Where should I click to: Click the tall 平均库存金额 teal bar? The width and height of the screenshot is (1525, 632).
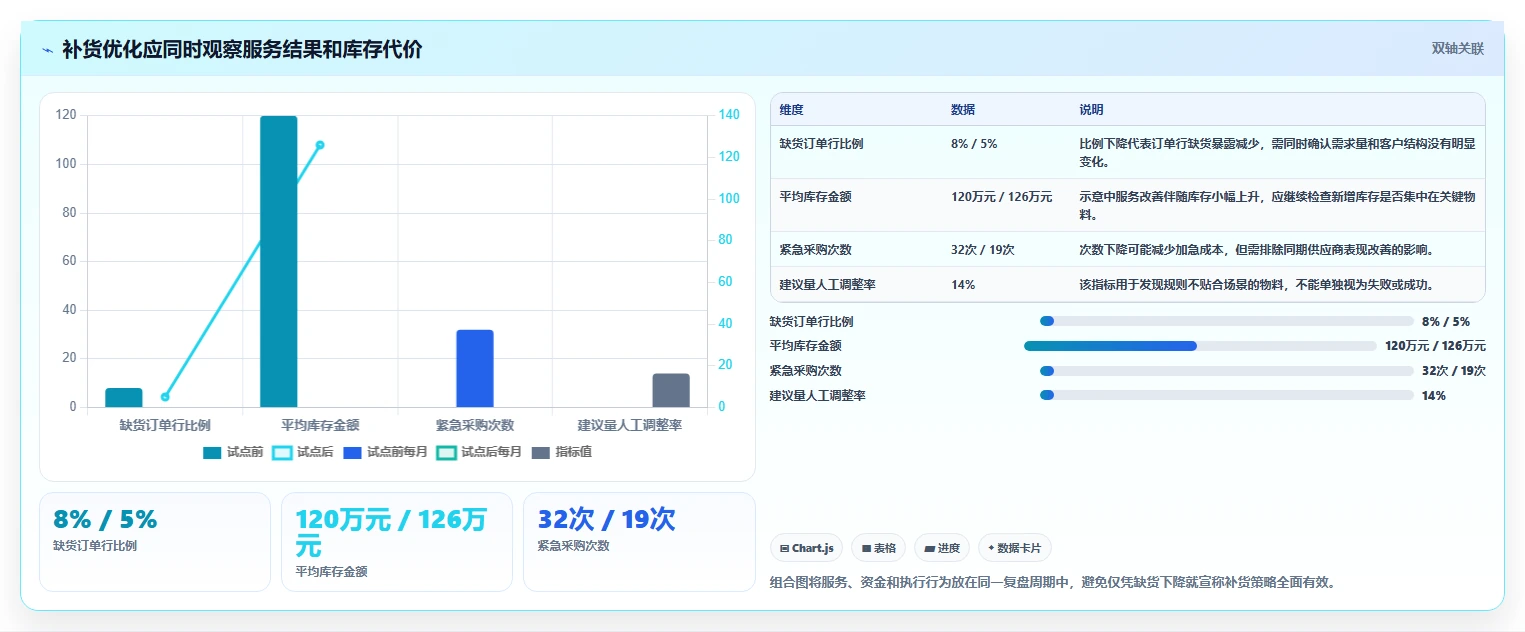click(279, 261)
